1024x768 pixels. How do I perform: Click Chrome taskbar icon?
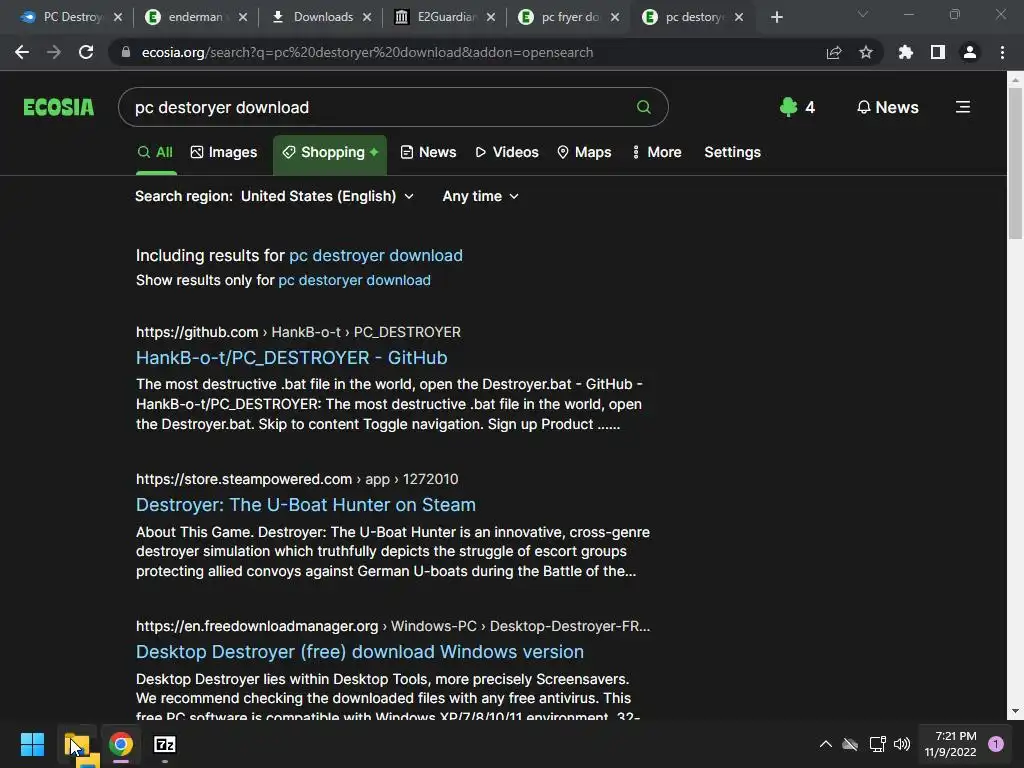(x=121, y=744)
